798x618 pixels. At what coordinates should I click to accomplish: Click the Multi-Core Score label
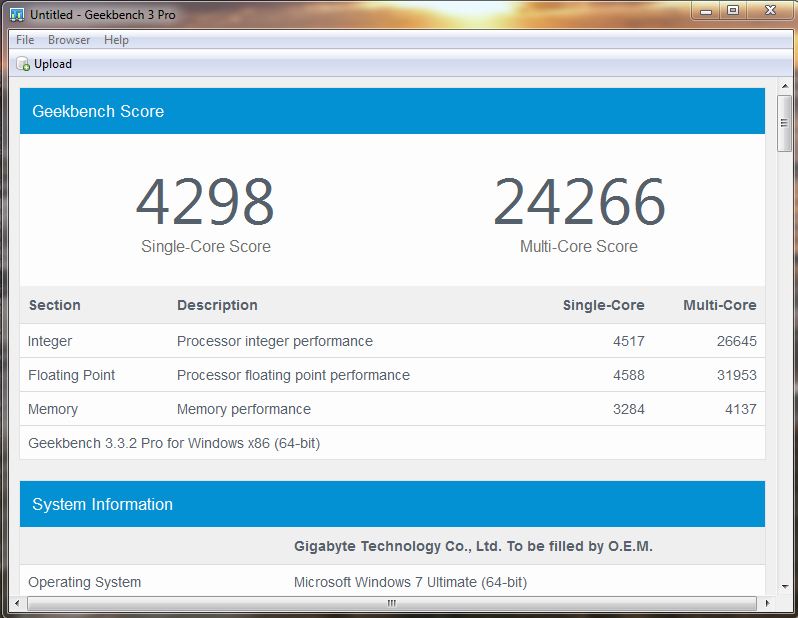tap(579, 246)
